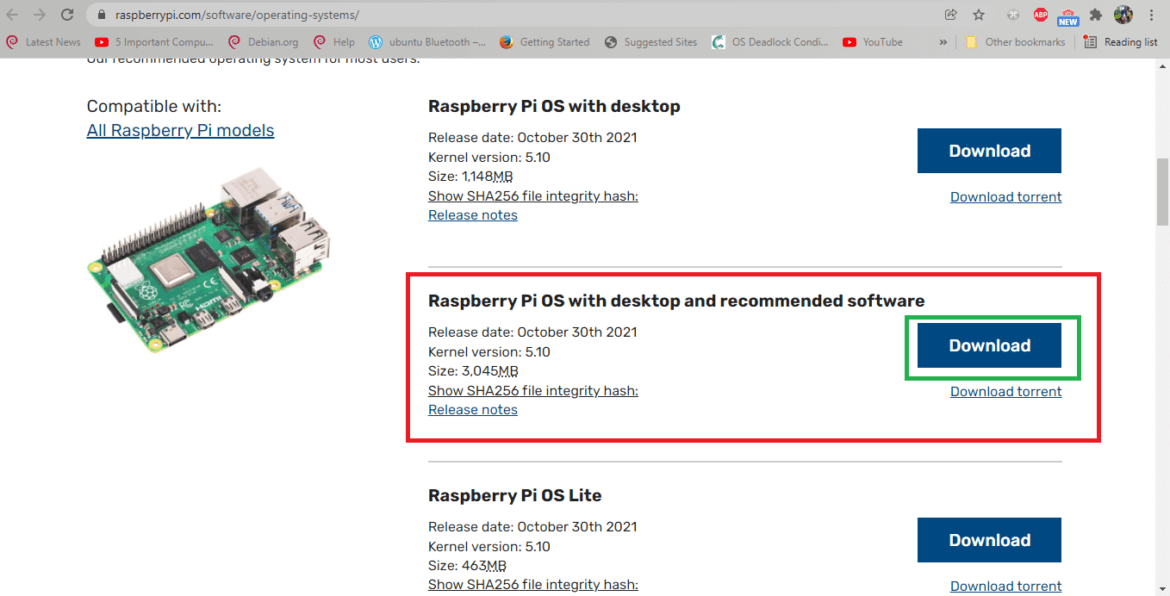This screenshot has height=596, width=1170.
Task: Download torrent for Raspberry Pi OS Lite
Action: pos(1005,585)
